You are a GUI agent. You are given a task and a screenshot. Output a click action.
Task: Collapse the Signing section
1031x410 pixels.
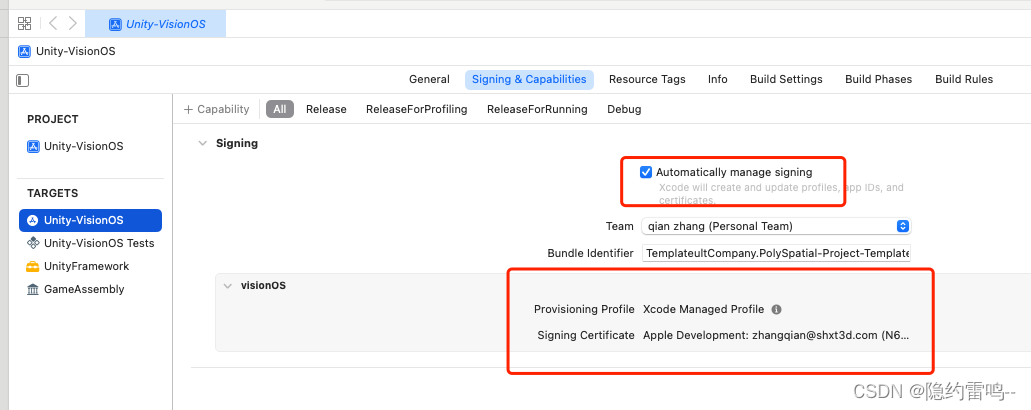pos(203,143)
